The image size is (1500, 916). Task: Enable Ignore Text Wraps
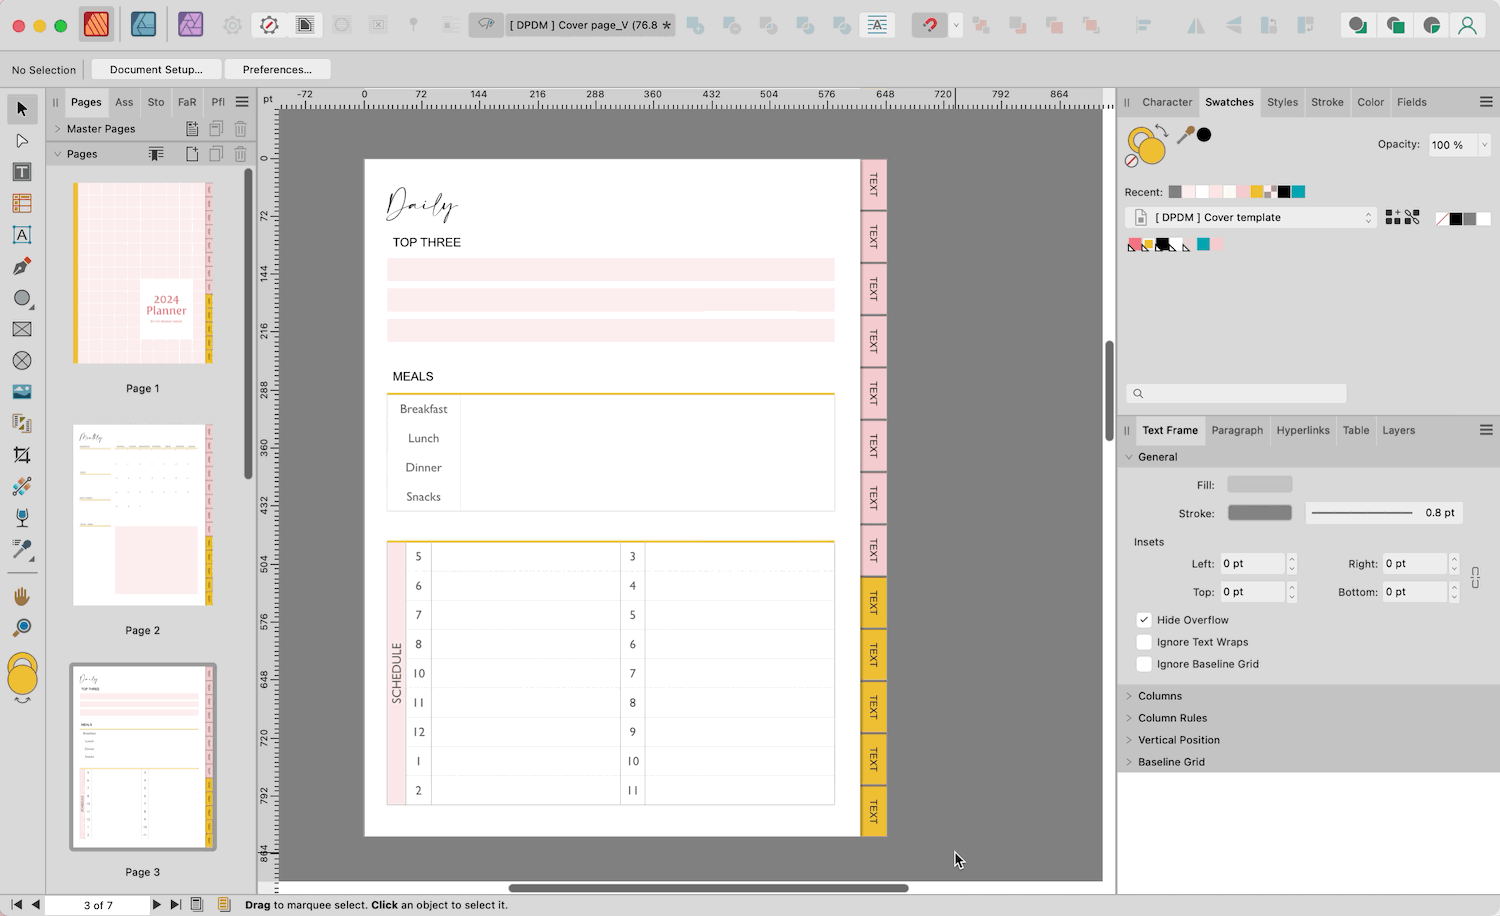click(1144, 641)
